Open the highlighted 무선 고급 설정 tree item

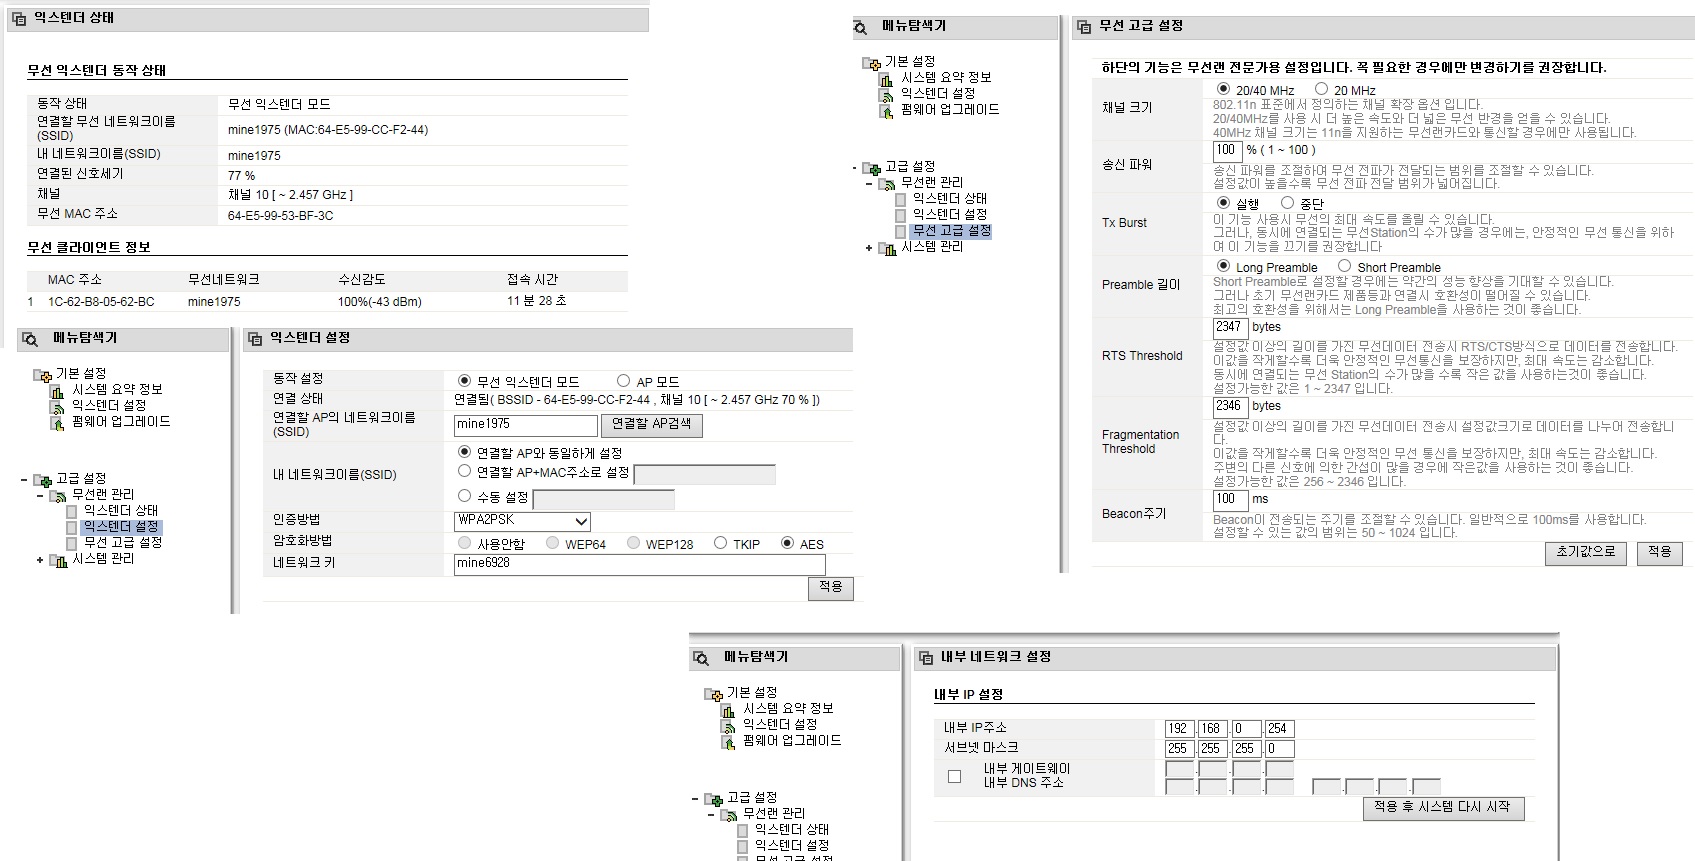(951, 231)
